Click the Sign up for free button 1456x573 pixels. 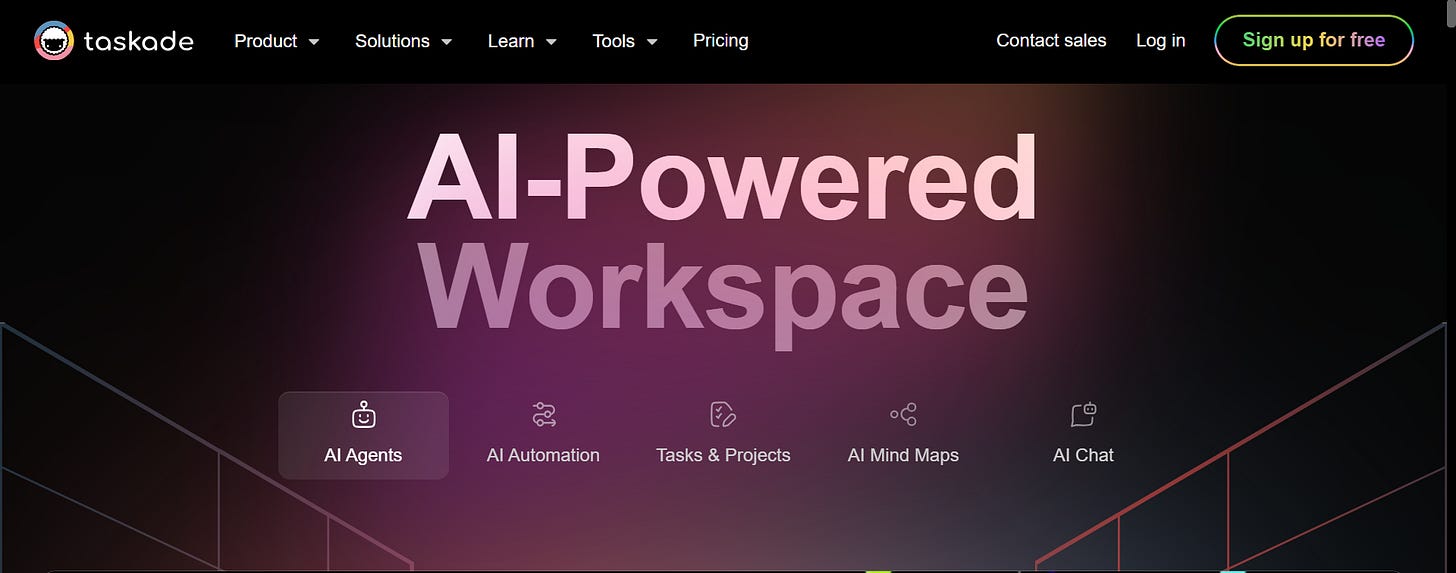pos(1314,41)
